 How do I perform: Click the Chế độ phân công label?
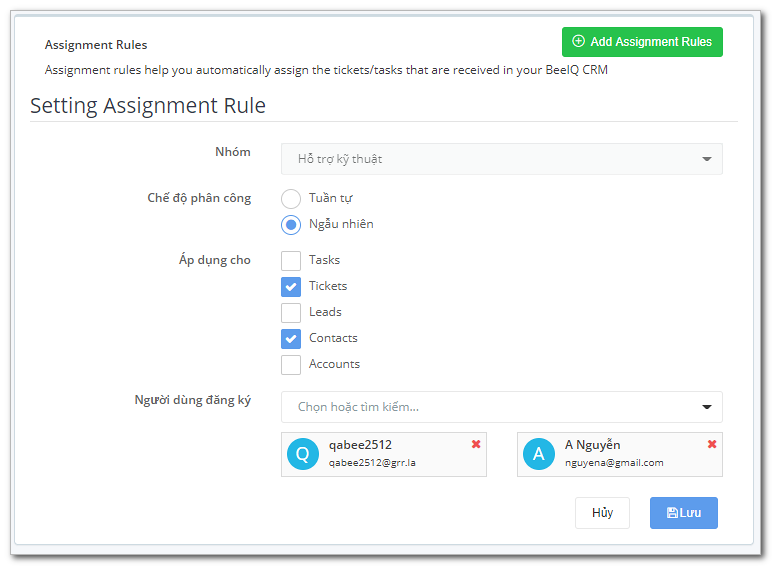tap(199, 198)
